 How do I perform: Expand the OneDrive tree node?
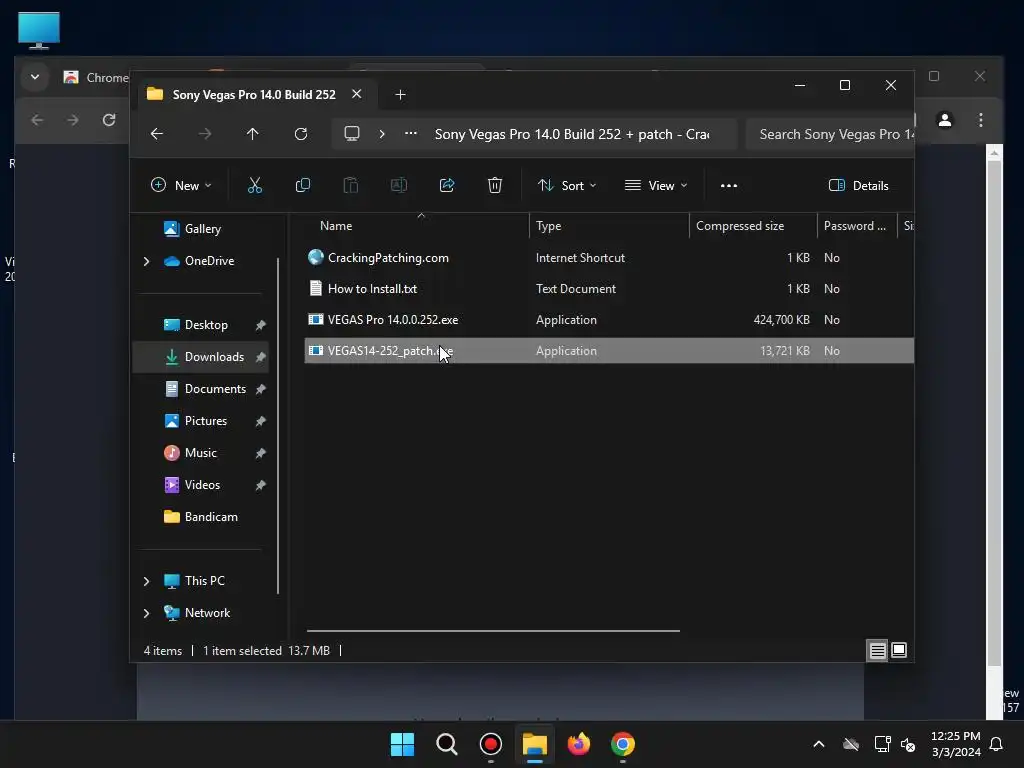click(x=146, y=261)
